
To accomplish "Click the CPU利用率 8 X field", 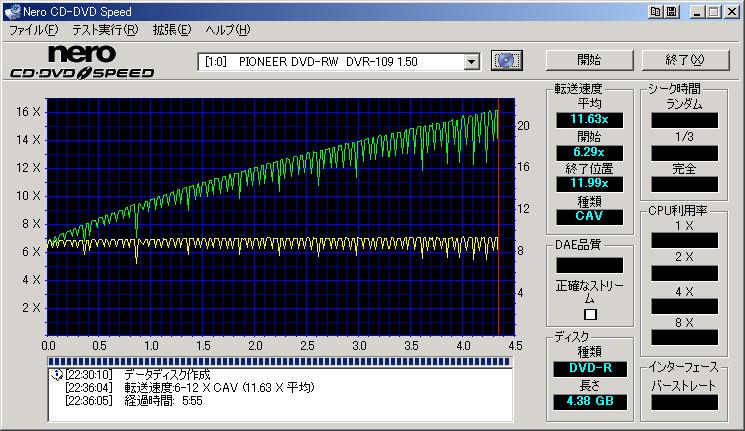I will coord(684,337).
